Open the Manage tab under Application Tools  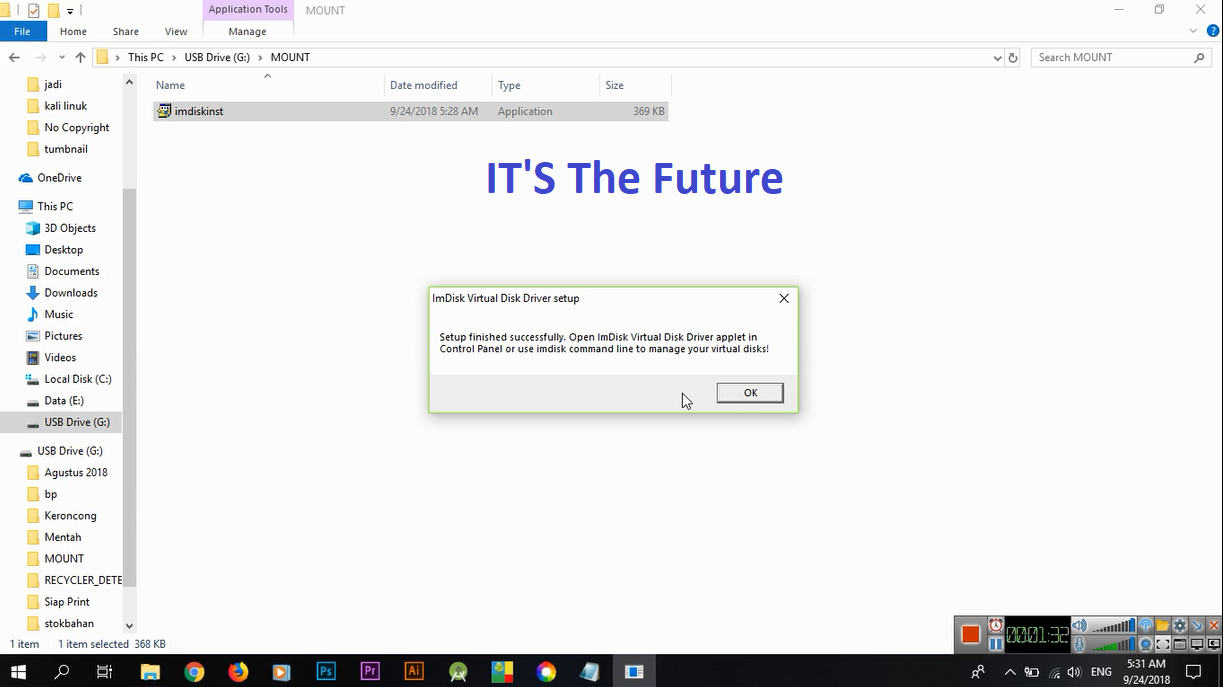click(247, 31)
